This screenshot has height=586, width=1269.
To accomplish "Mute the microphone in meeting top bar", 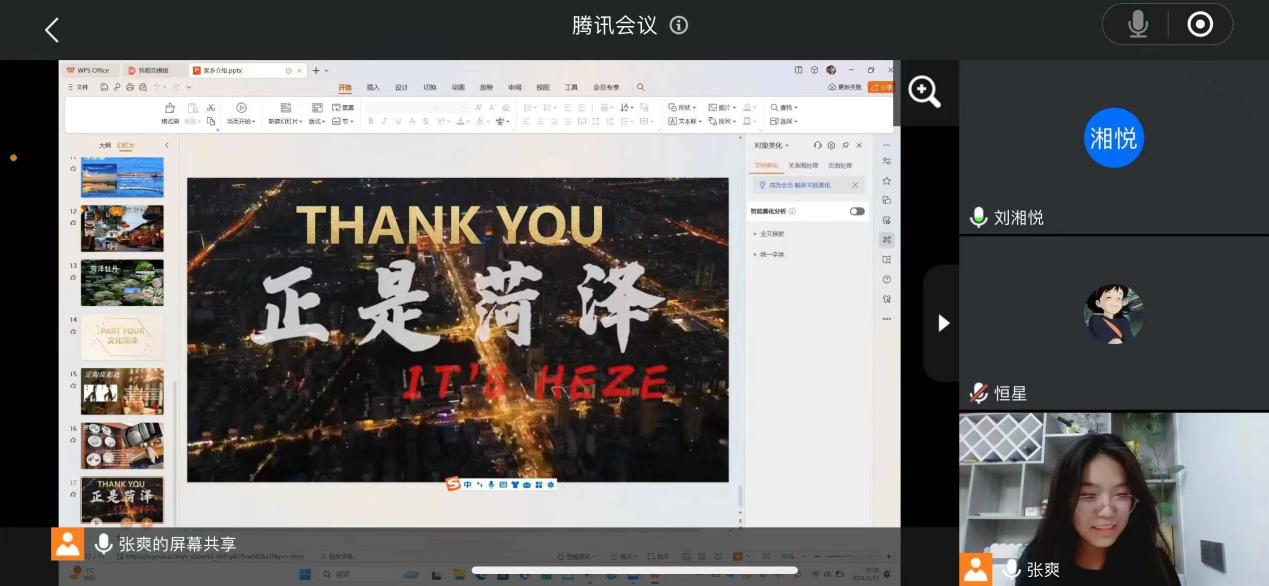I will pyautogui.click(x=1138, y=25).
